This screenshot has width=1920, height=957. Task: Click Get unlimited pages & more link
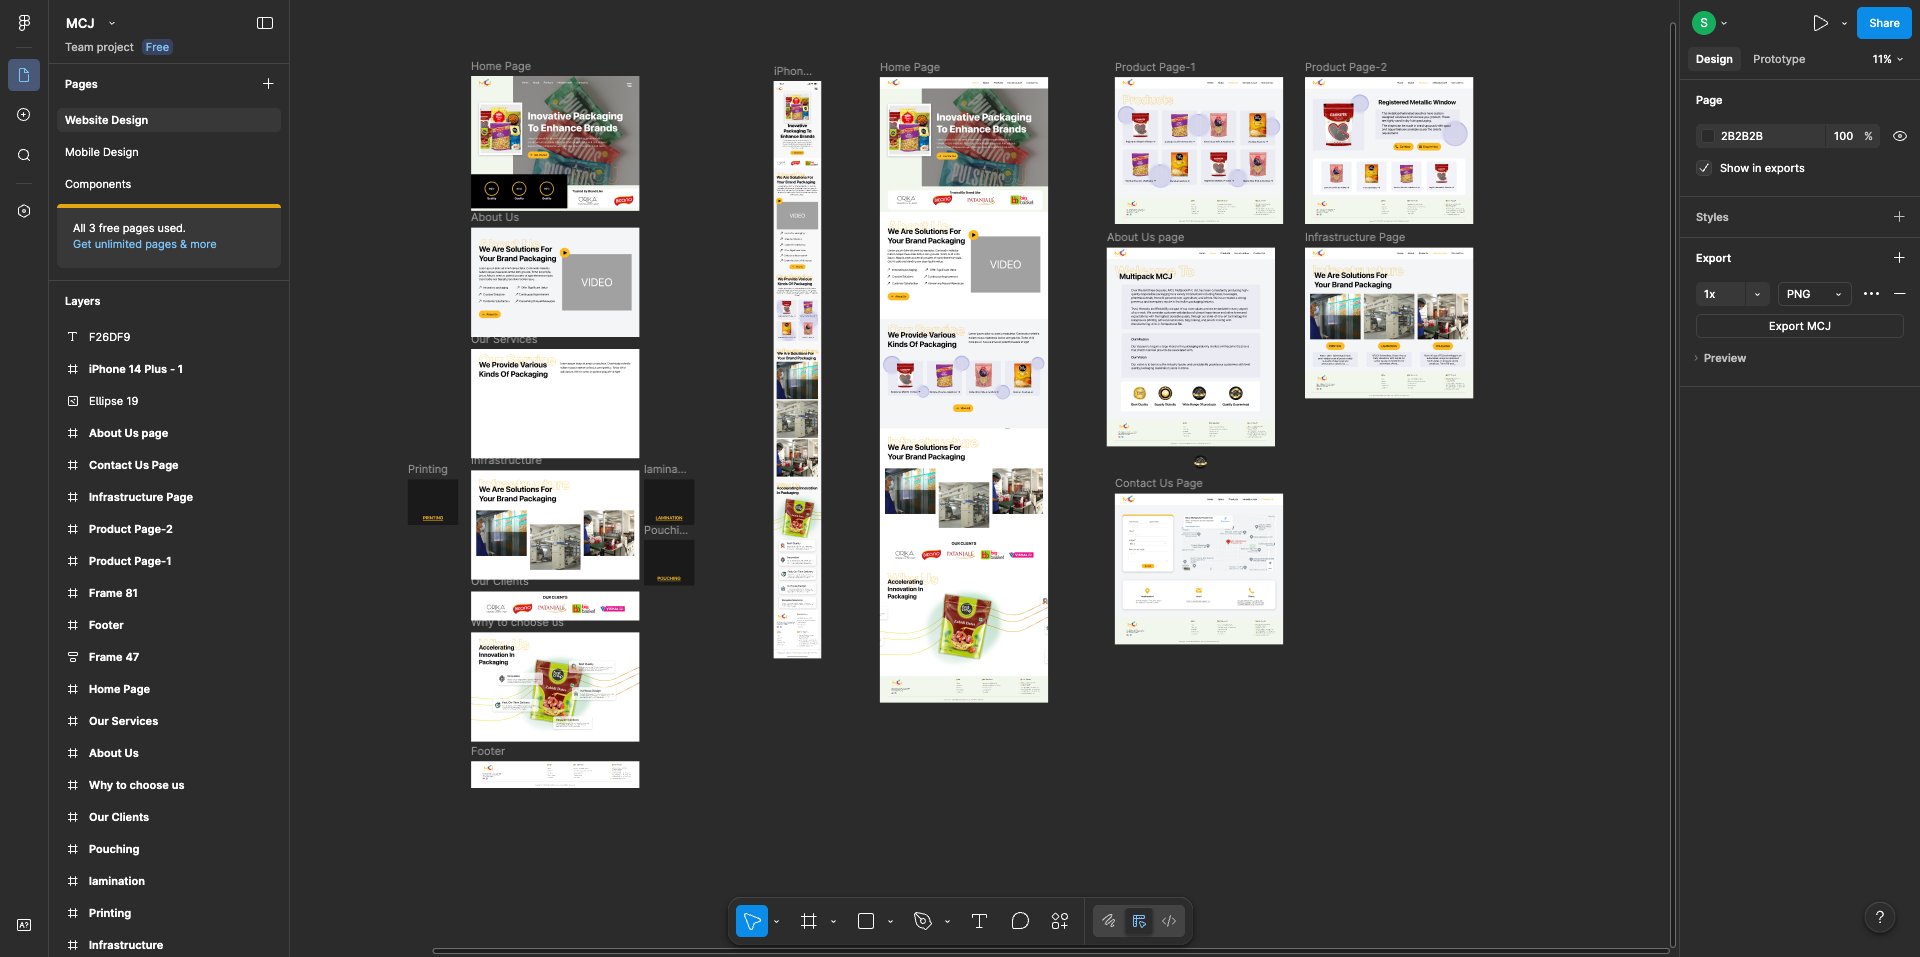(144, 244)
